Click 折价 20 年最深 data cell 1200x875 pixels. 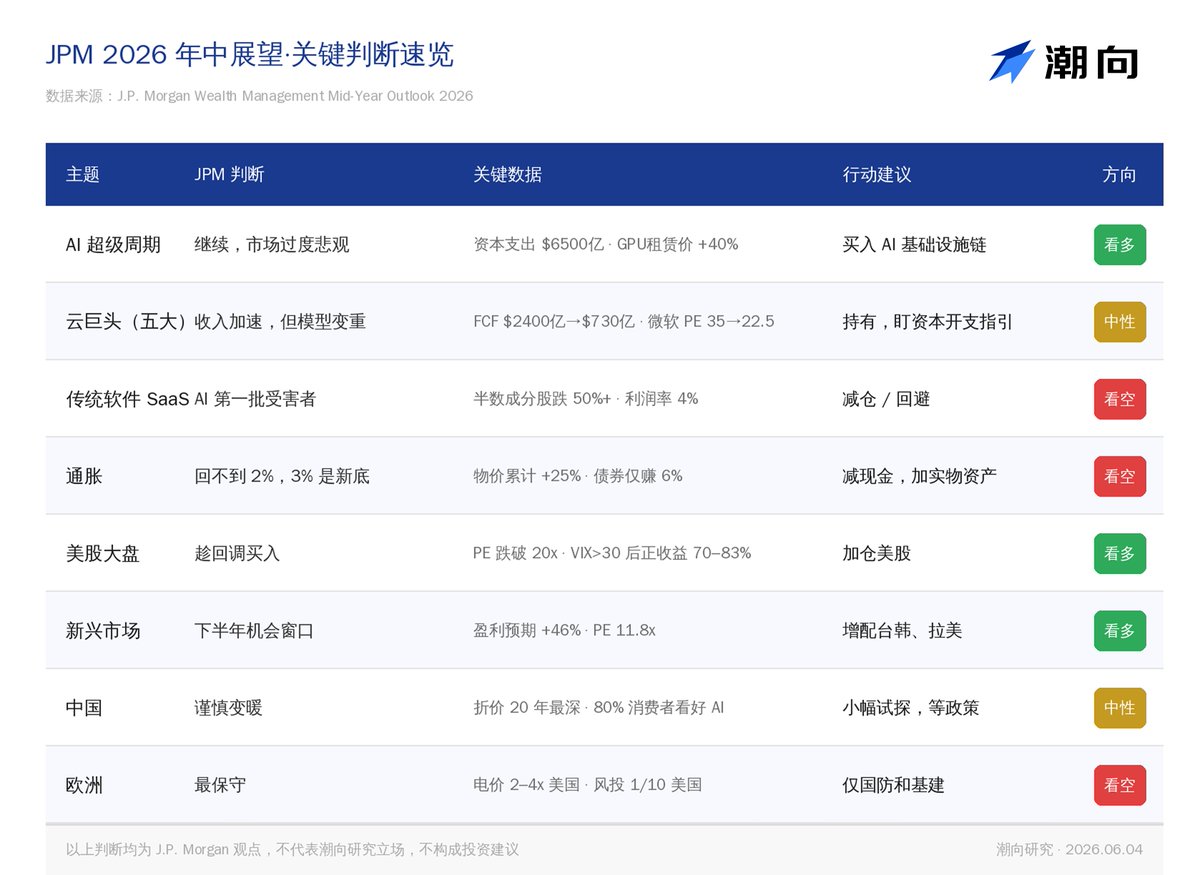[x=599, y=707]
